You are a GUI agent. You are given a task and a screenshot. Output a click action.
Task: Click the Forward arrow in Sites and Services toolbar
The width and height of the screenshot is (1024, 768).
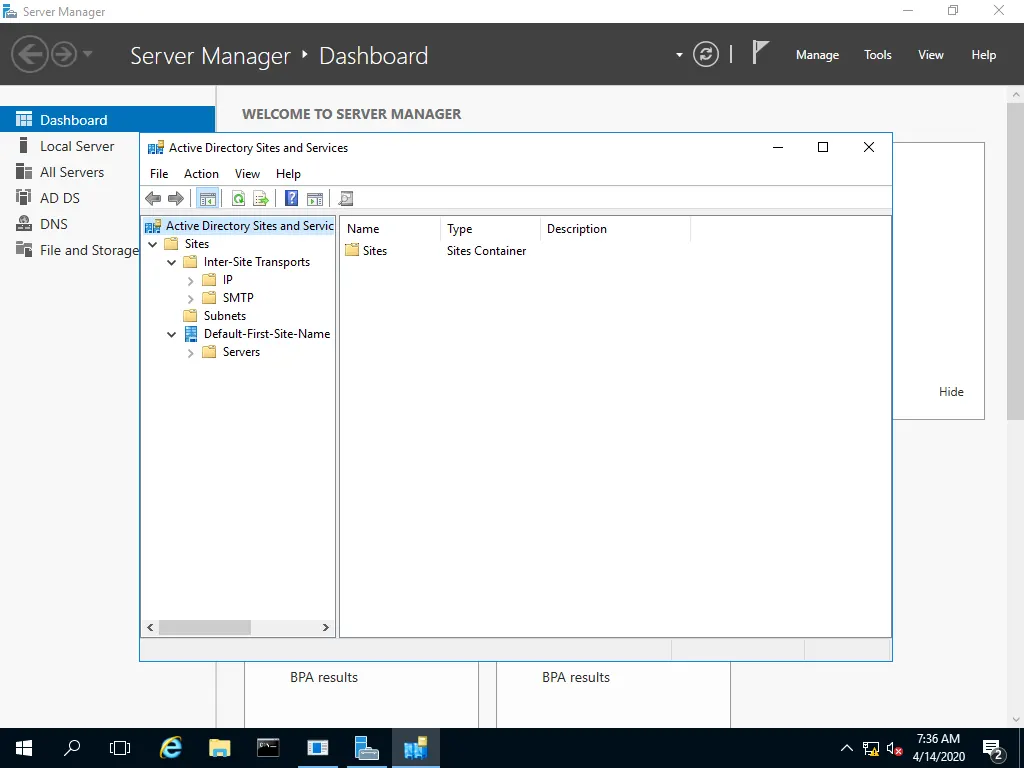click(x=176, y=199)
